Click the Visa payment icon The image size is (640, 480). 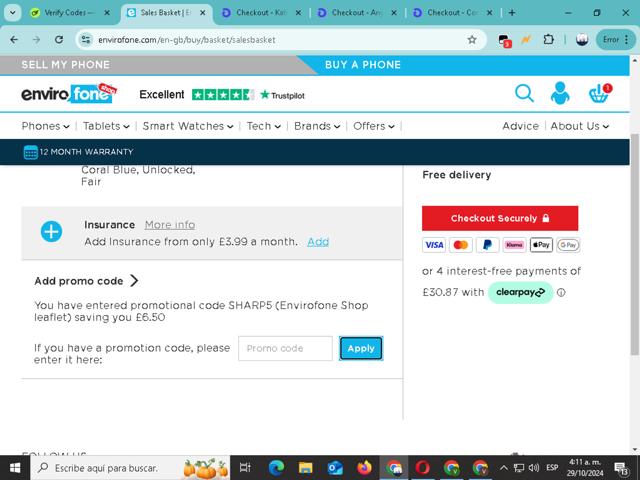pos(434,245)
